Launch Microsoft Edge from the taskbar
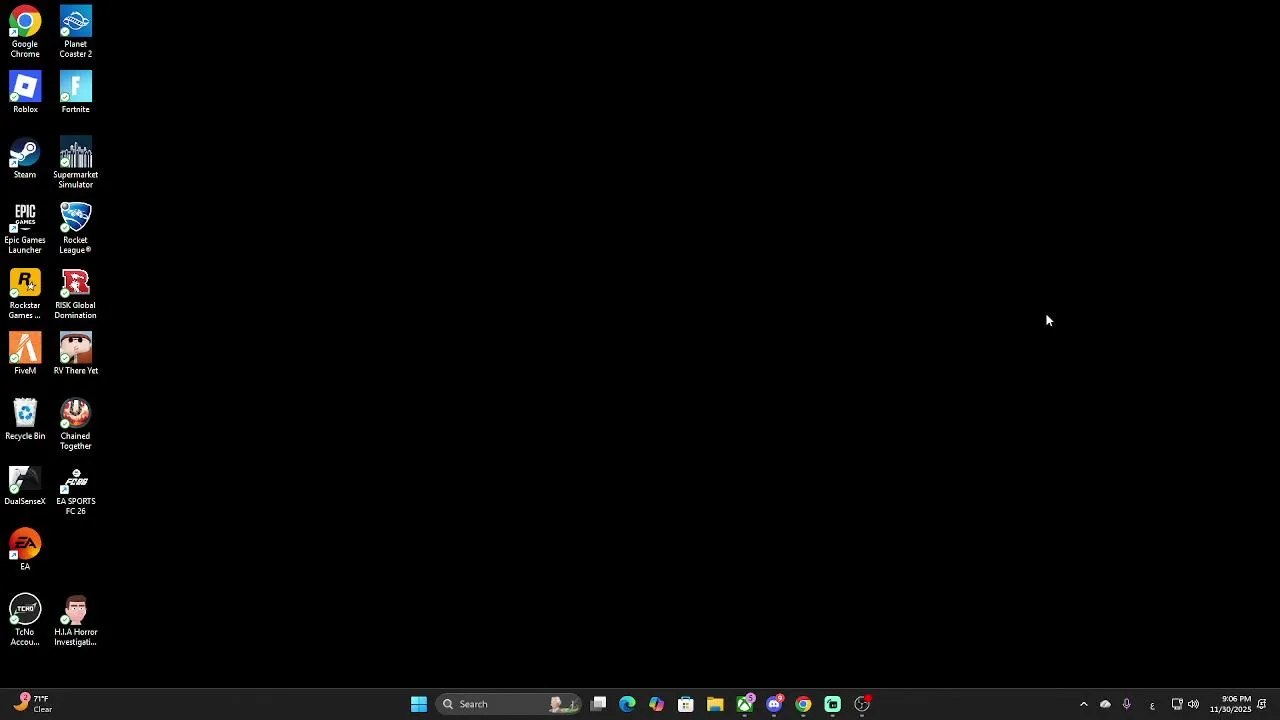Image resolution: width=1280 pixels, height=720 pixels. click(627, 704)
